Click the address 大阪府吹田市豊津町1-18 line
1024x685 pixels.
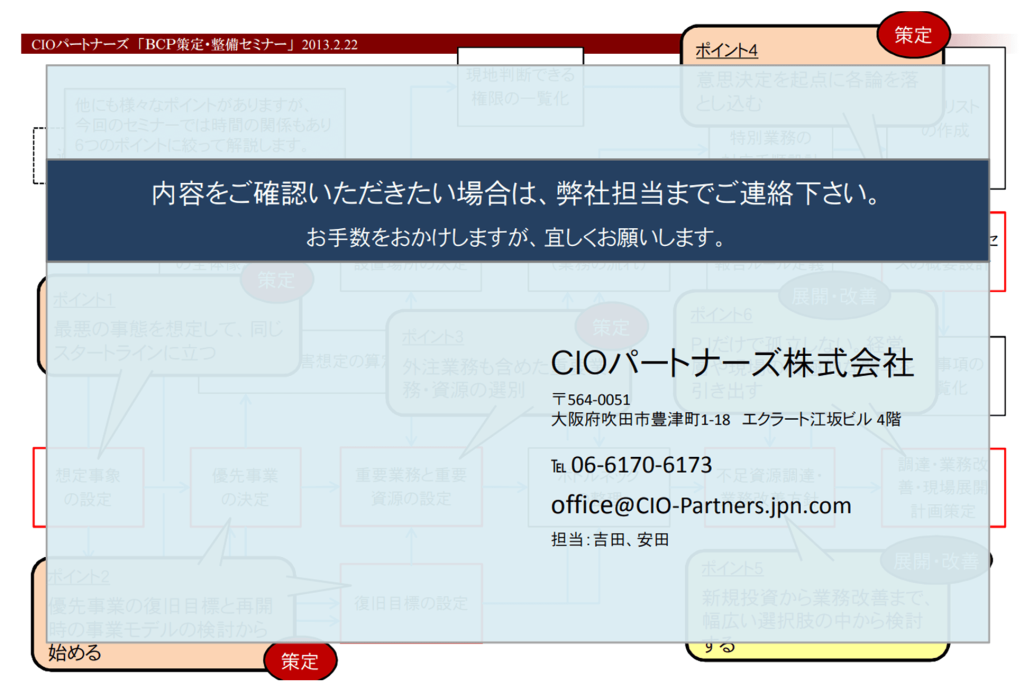point(726,419)
